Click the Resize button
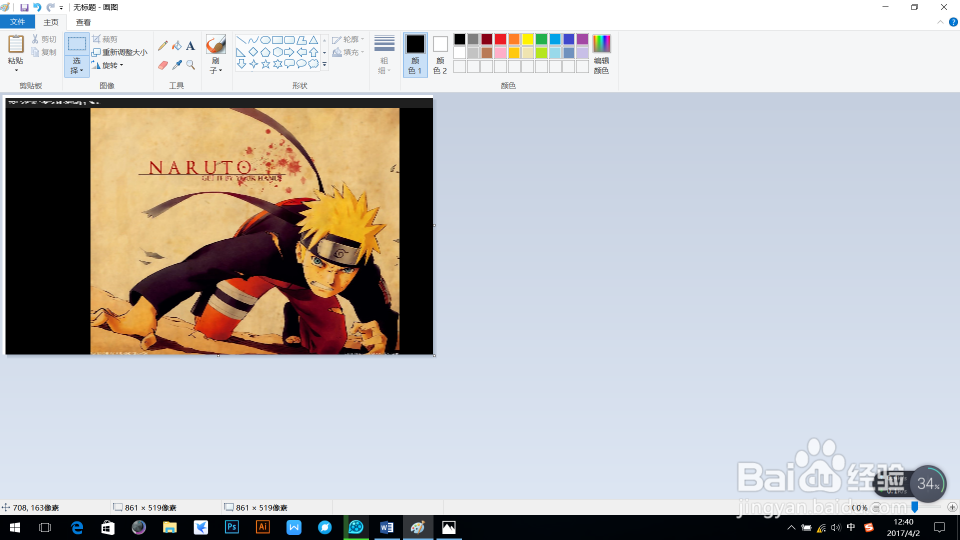Viewport: 960px width, 540px height. 120,53
